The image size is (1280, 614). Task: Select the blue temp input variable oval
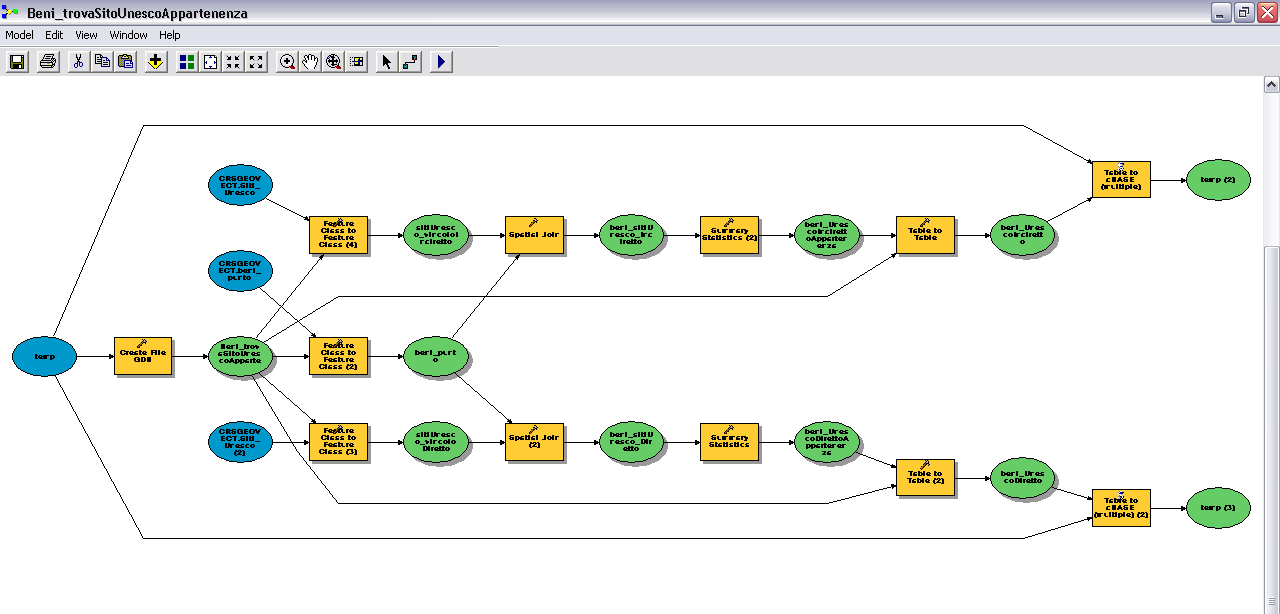(44, 357)
